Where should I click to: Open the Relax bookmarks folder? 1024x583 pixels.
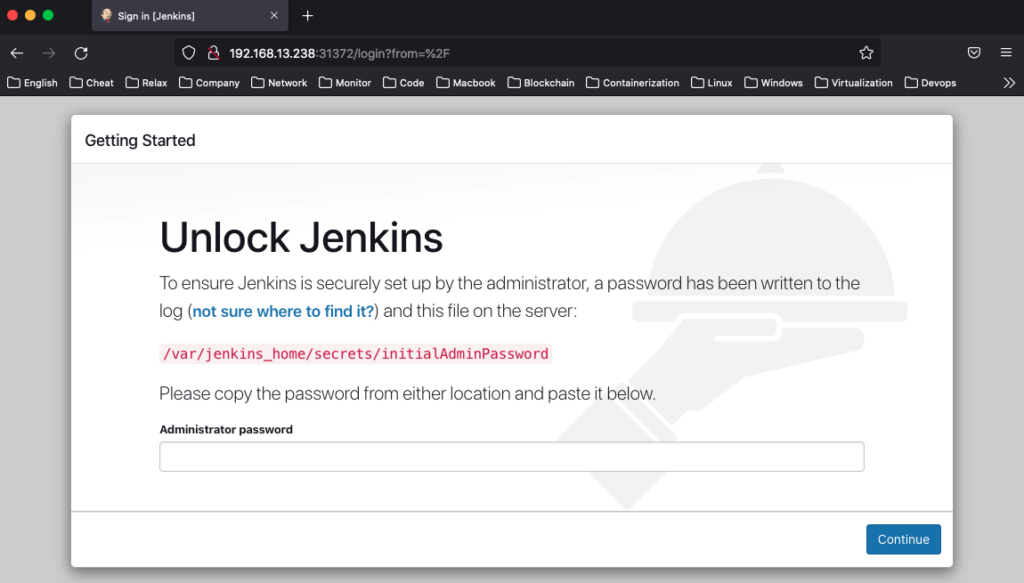pyautogui.click(x=146, y=83)
